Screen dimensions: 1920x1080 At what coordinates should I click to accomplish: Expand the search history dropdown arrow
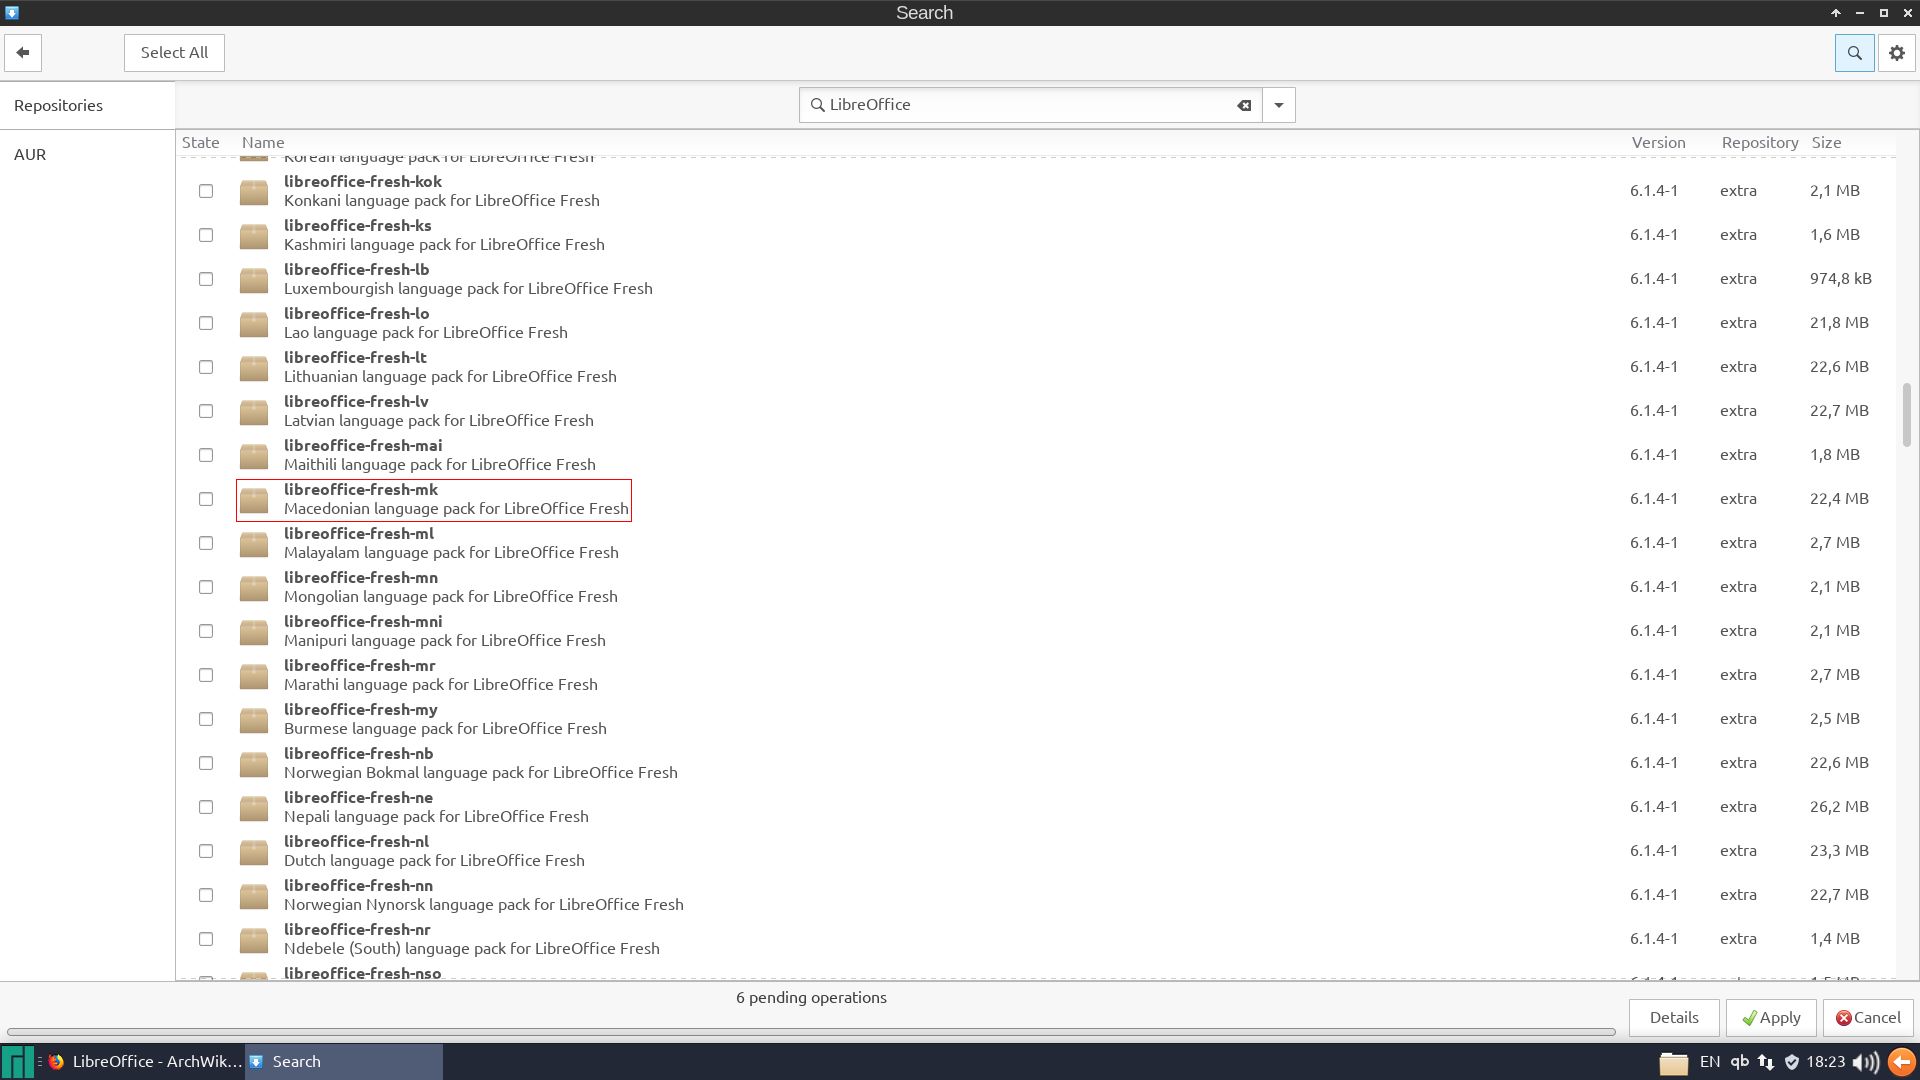(x=1278, y=105)
